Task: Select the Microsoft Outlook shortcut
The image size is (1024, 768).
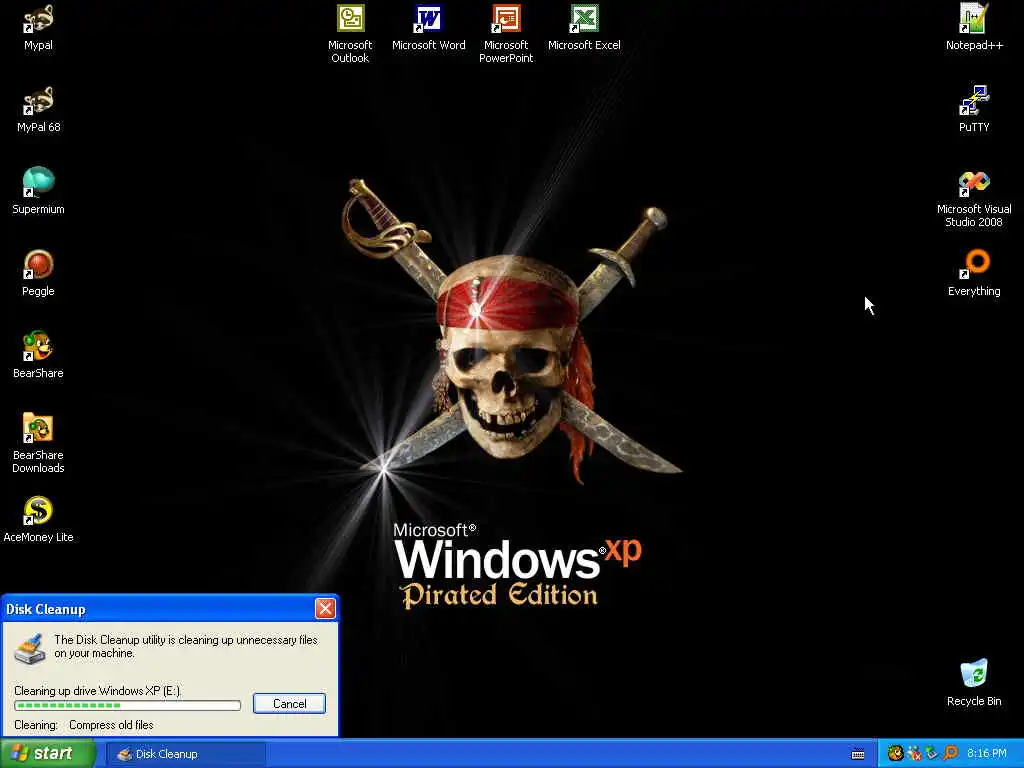Action: [350, 34]
